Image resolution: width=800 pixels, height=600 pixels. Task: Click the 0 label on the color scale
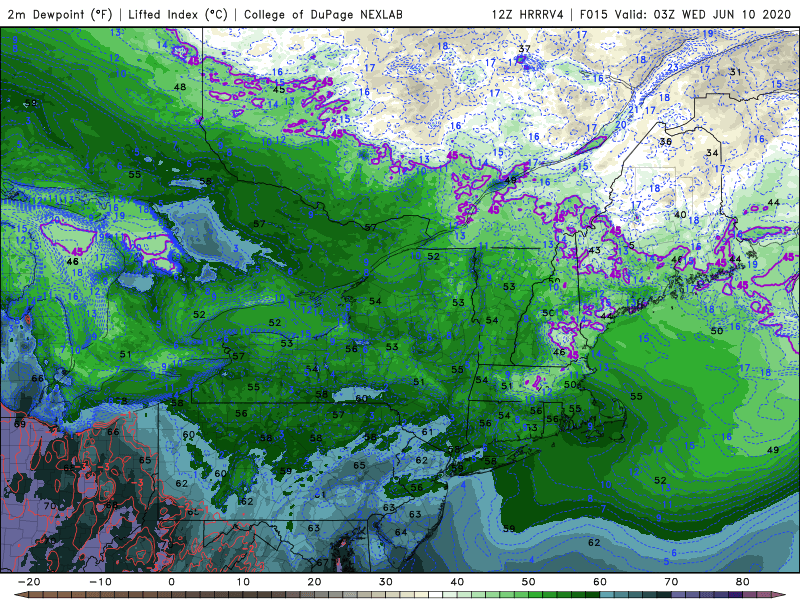(171, 582)
